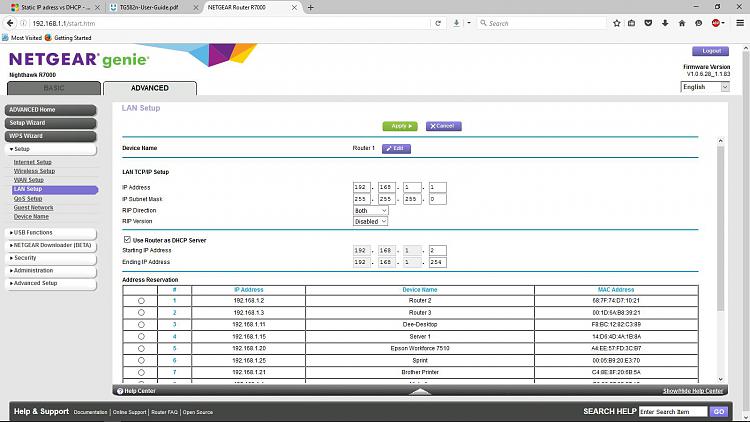Open a new browser tab

(x=311, y=6)
